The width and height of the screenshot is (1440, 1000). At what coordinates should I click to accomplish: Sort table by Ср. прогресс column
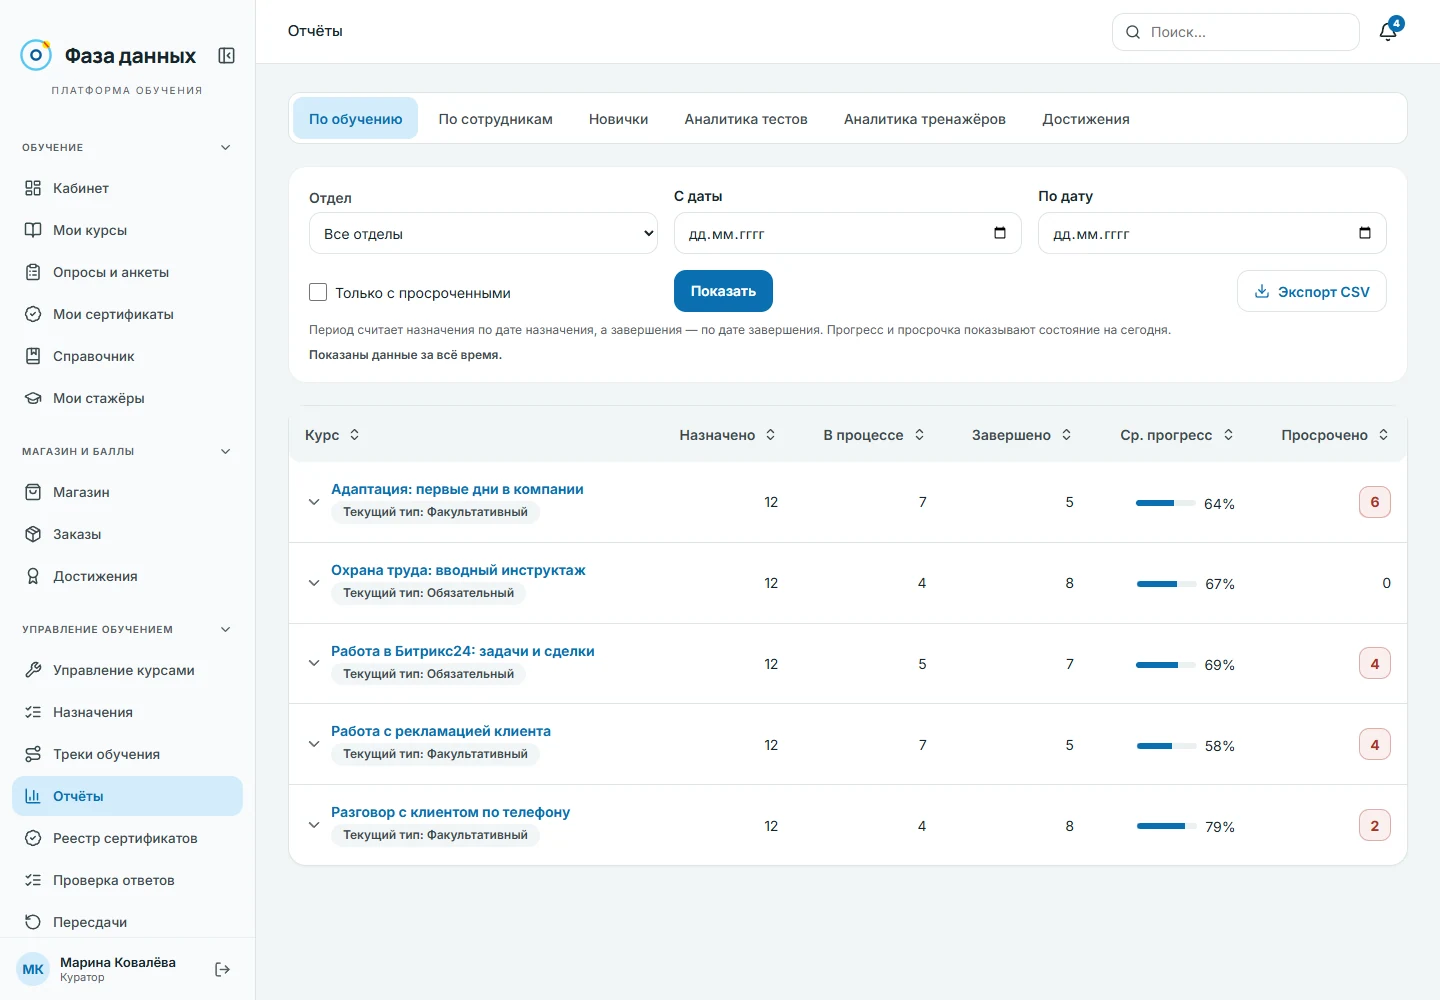(x=1177, y=435)
